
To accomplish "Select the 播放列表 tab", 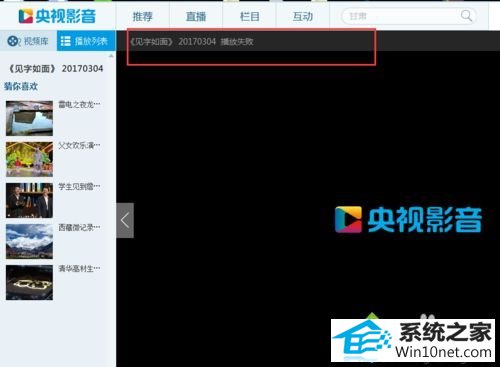I will 86,41.
